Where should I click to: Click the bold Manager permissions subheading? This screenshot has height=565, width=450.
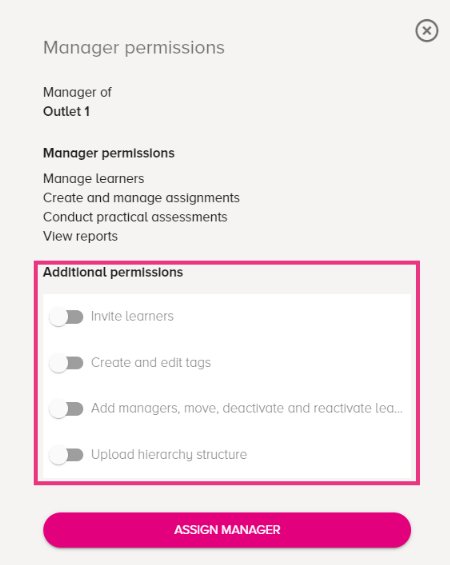[x=109, y=153]
